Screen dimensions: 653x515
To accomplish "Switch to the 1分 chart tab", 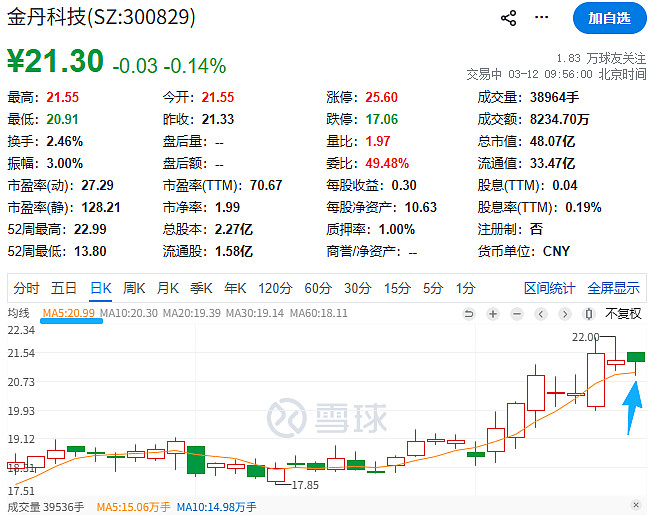I will tap(466, 288).
